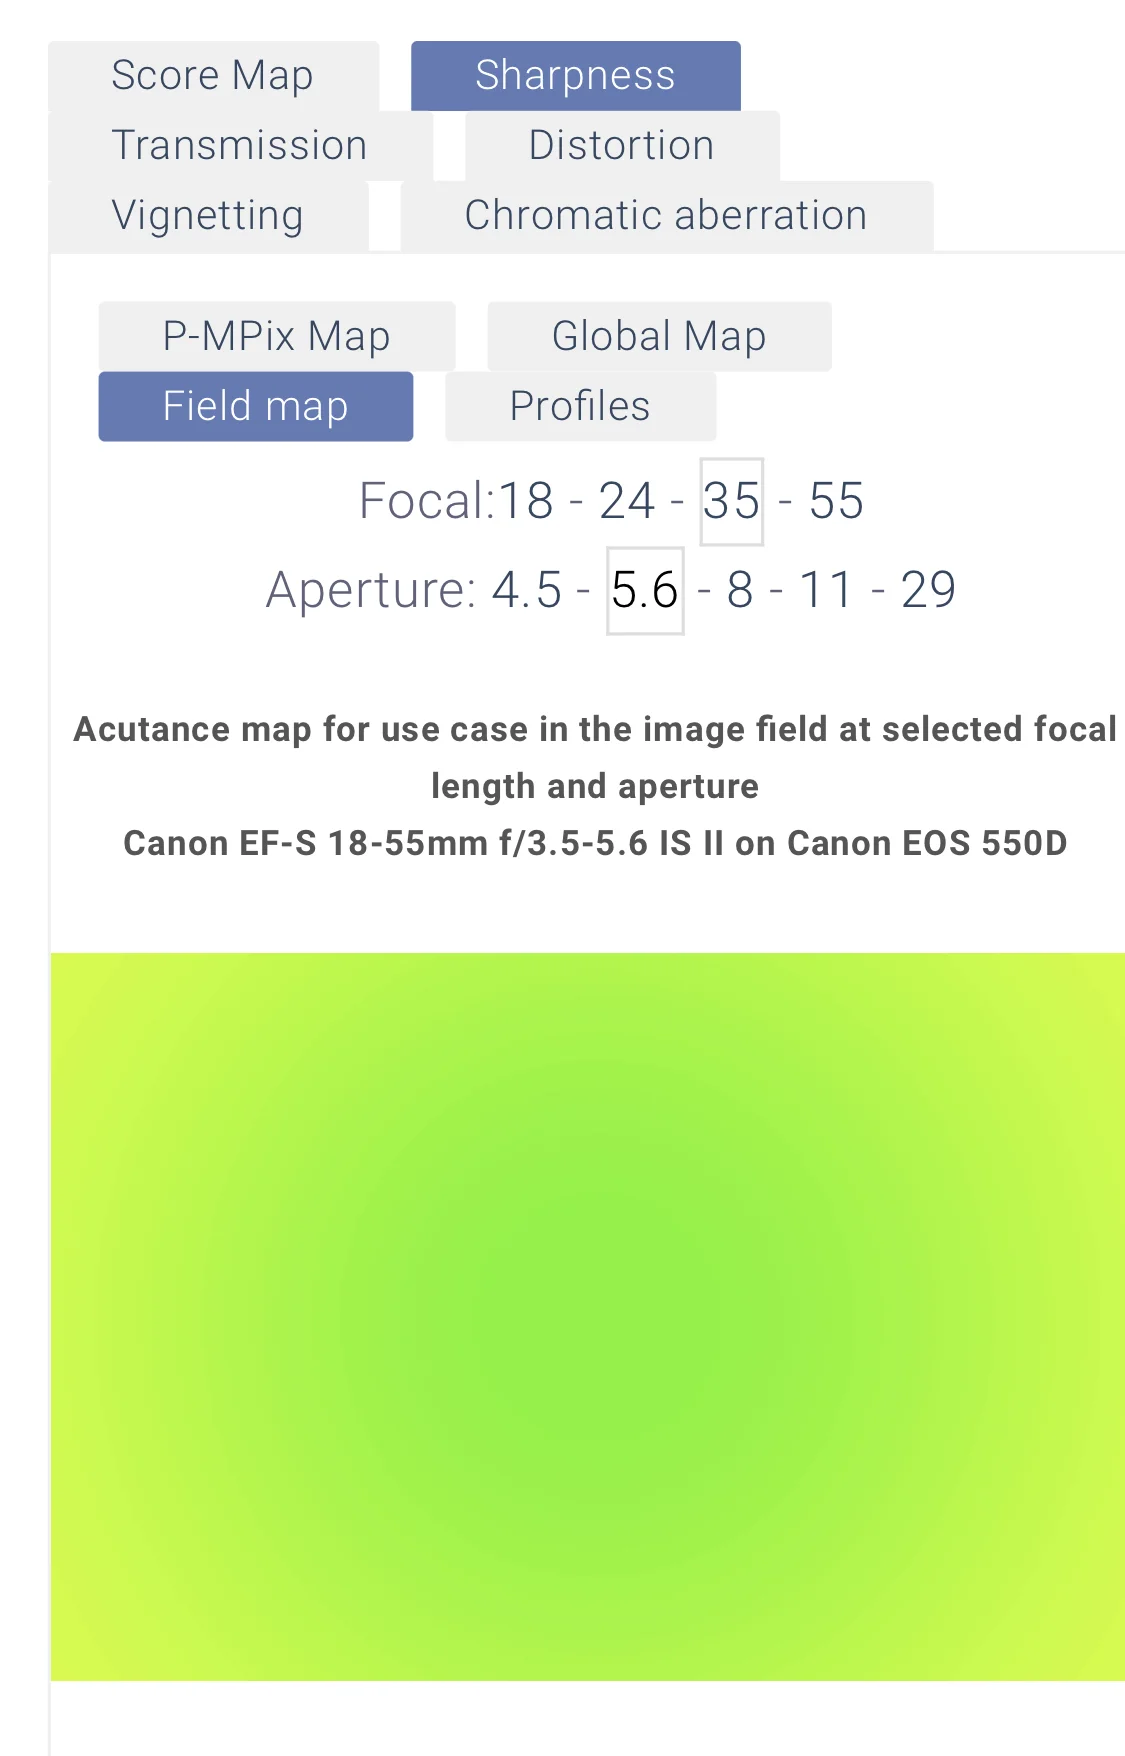Screen dimensions: 1125x1756
Task: Select aperture 5.6
Action: [645, 590]
